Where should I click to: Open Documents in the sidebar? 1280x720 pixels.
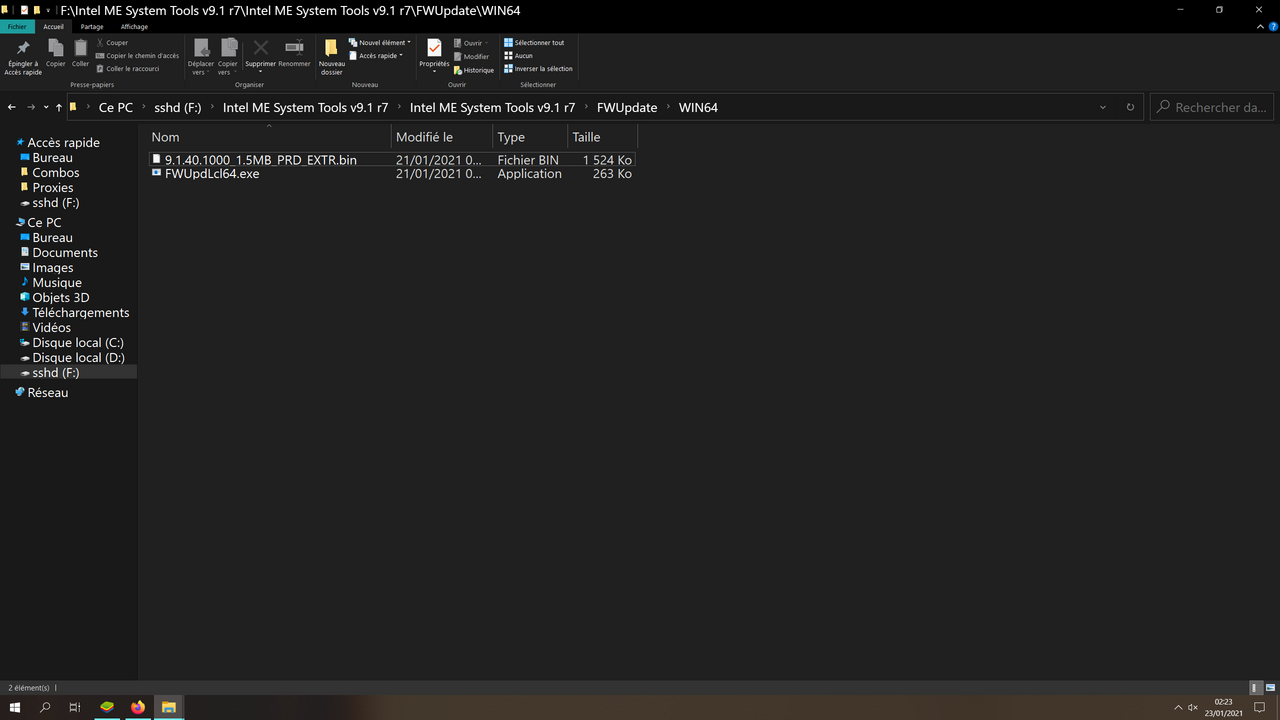pos(65,253)
